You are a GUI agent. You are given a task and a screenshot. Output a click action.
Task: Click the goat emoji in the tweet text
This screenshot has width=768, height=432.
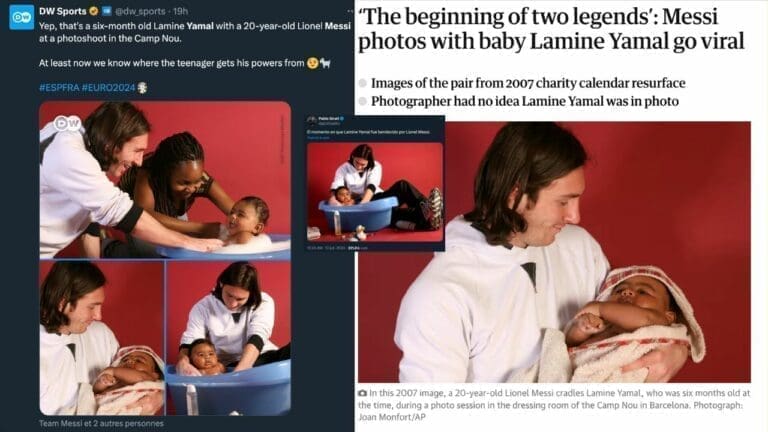pyautogui.click(x=325, y=63)
